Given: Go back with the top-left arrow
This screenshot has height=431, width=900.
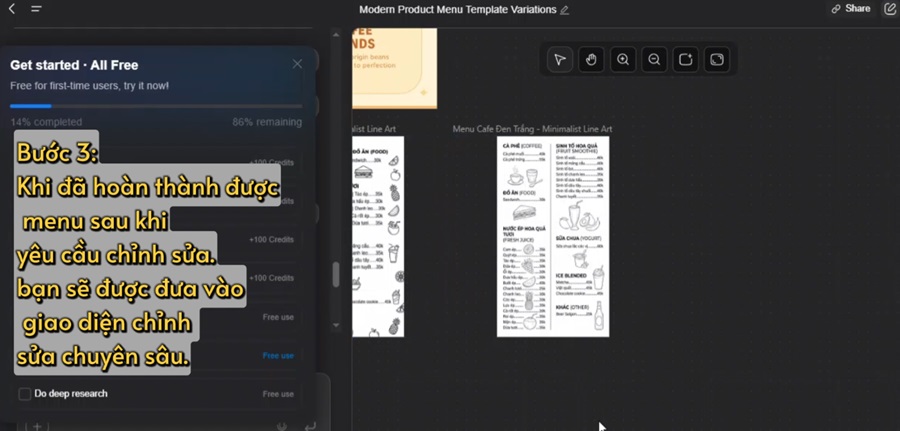Looking at the screenshot, I should point(11,9).
